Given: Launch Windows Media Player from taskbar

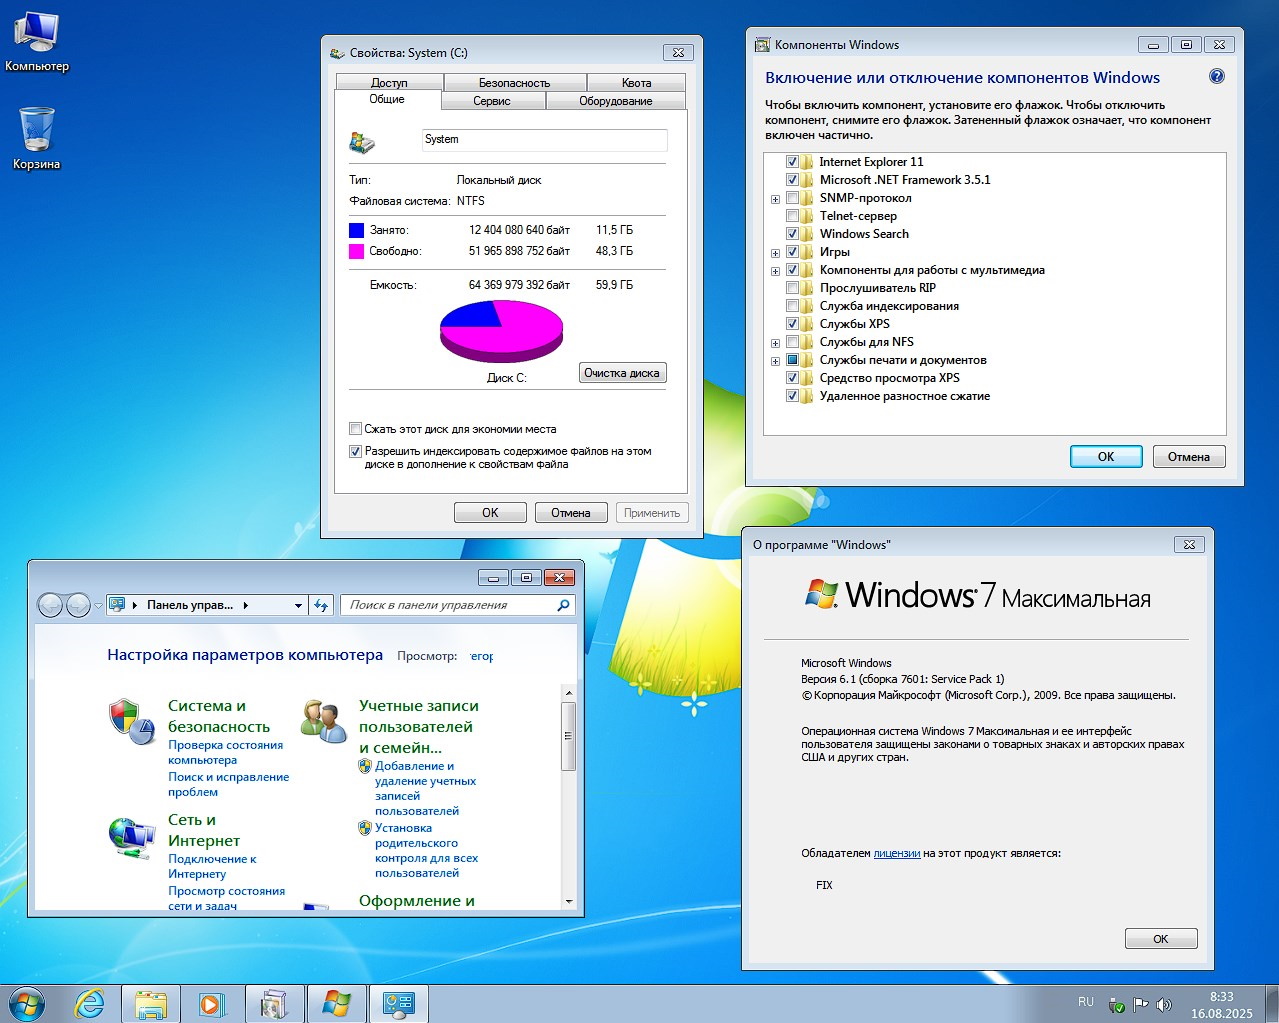Looking at the screenshot, I should [212, 1004].
